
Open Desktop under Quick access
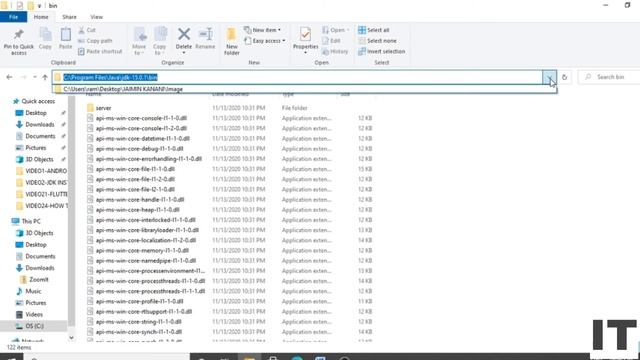point(36,113)
